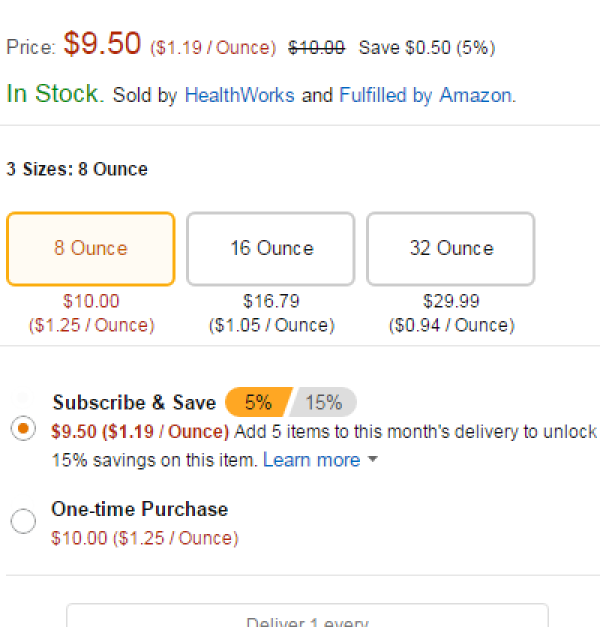Select the One-time Purchase radio button
The image size is (600, 627).
[x=23, y=521]
